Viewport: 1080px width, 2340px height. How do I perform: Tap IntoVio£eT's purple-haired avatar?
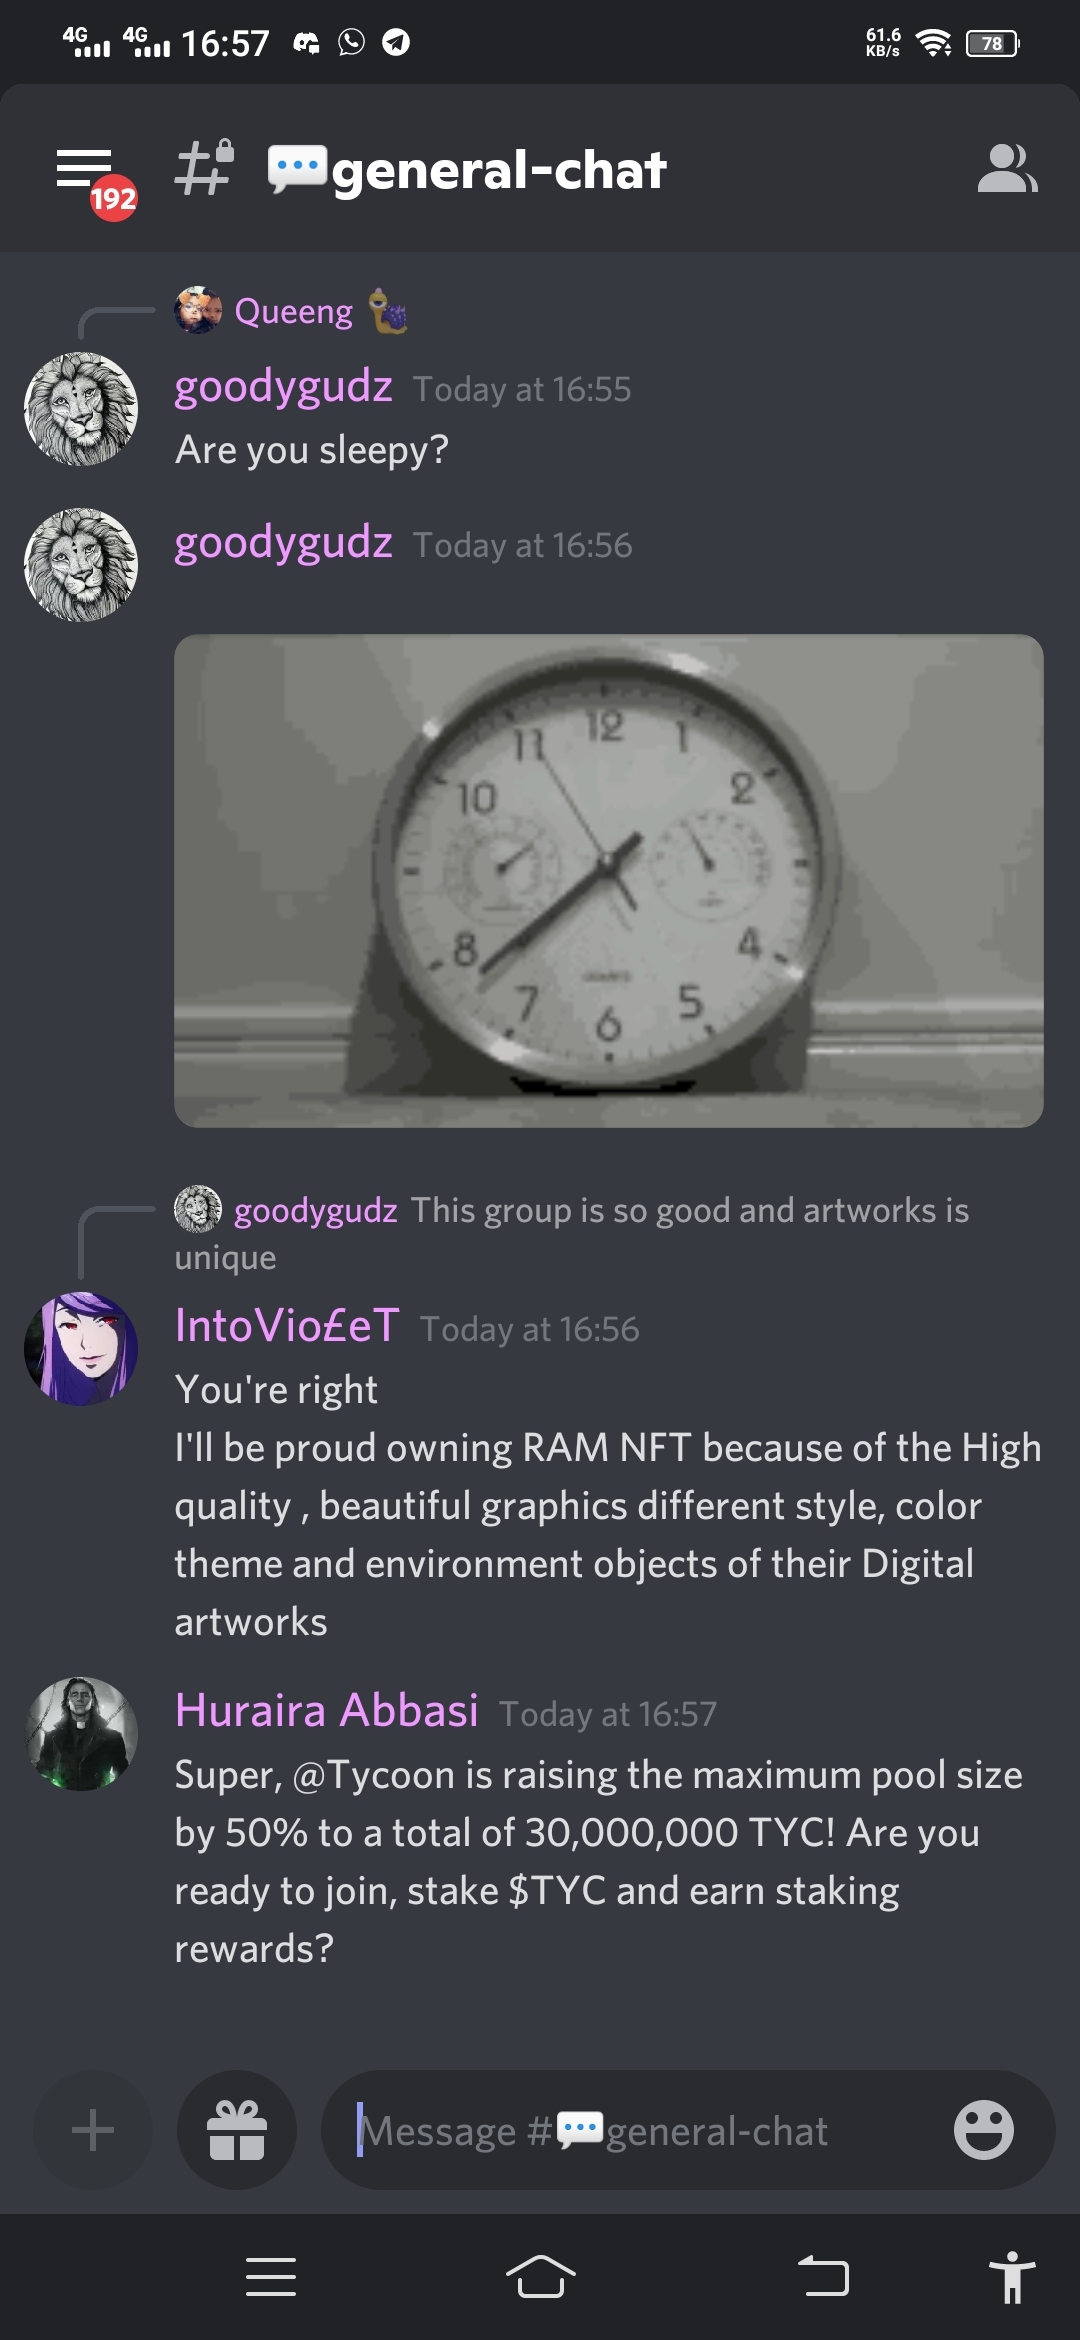coord(81,1349)
